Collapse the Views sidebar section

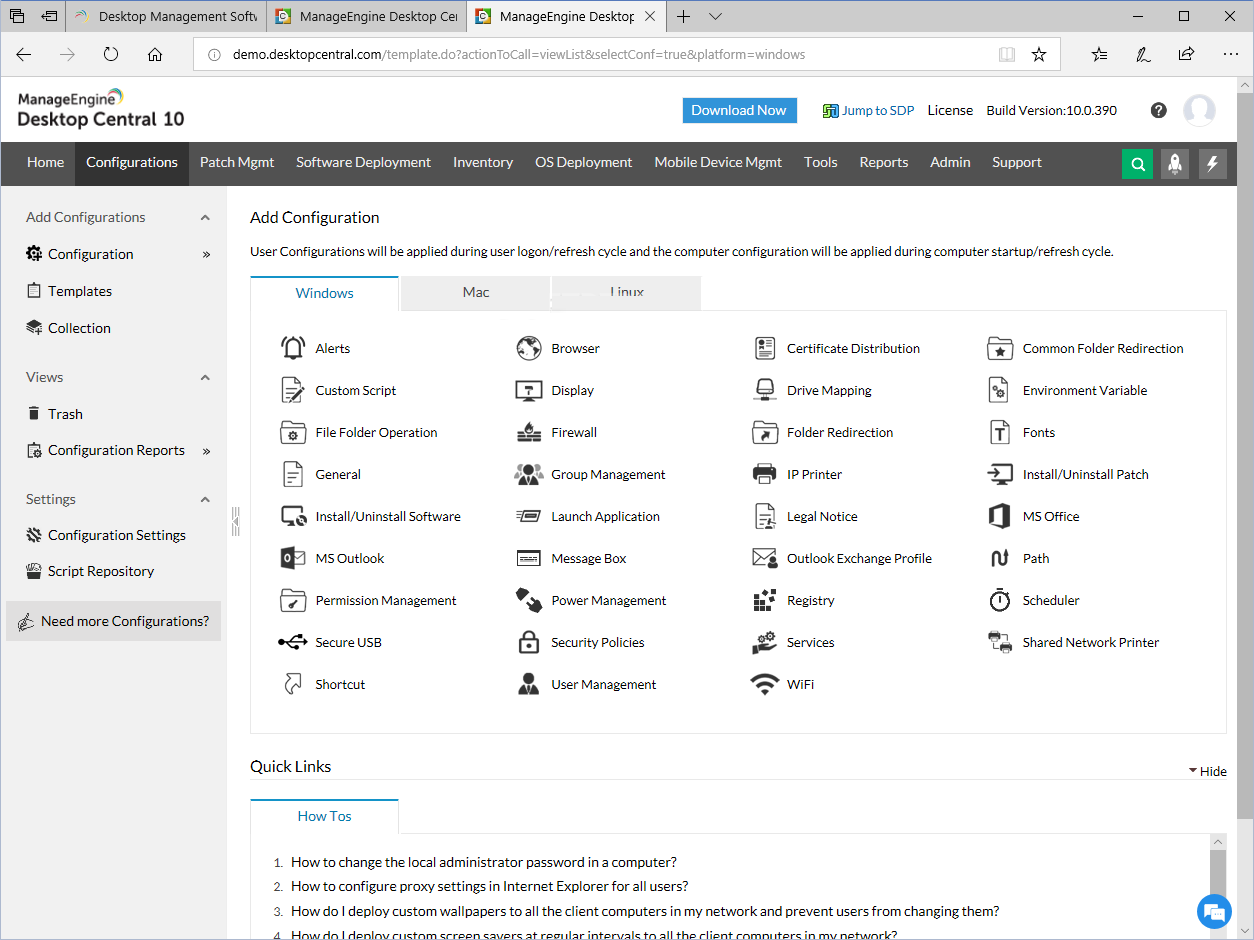click(x=205, y=378)
